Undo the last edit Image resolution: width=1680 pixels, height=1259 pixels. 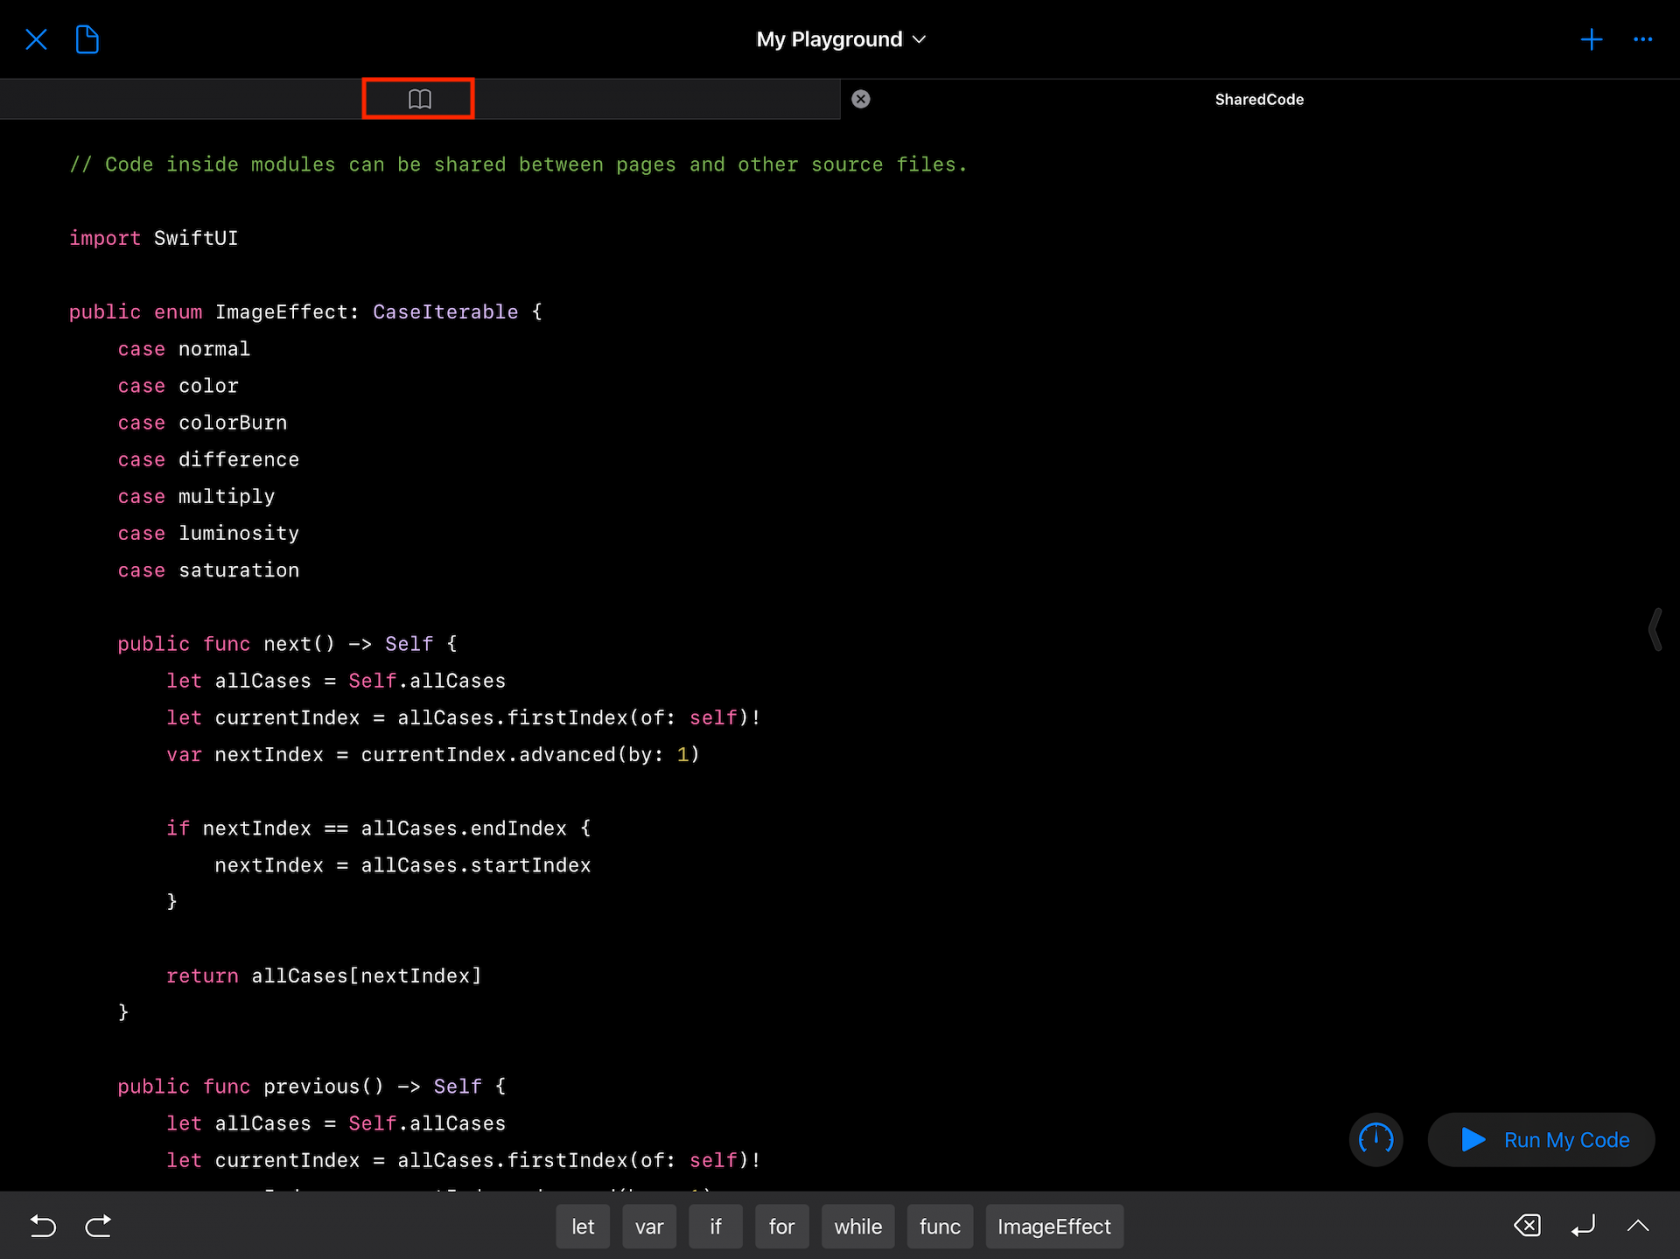42,1225
